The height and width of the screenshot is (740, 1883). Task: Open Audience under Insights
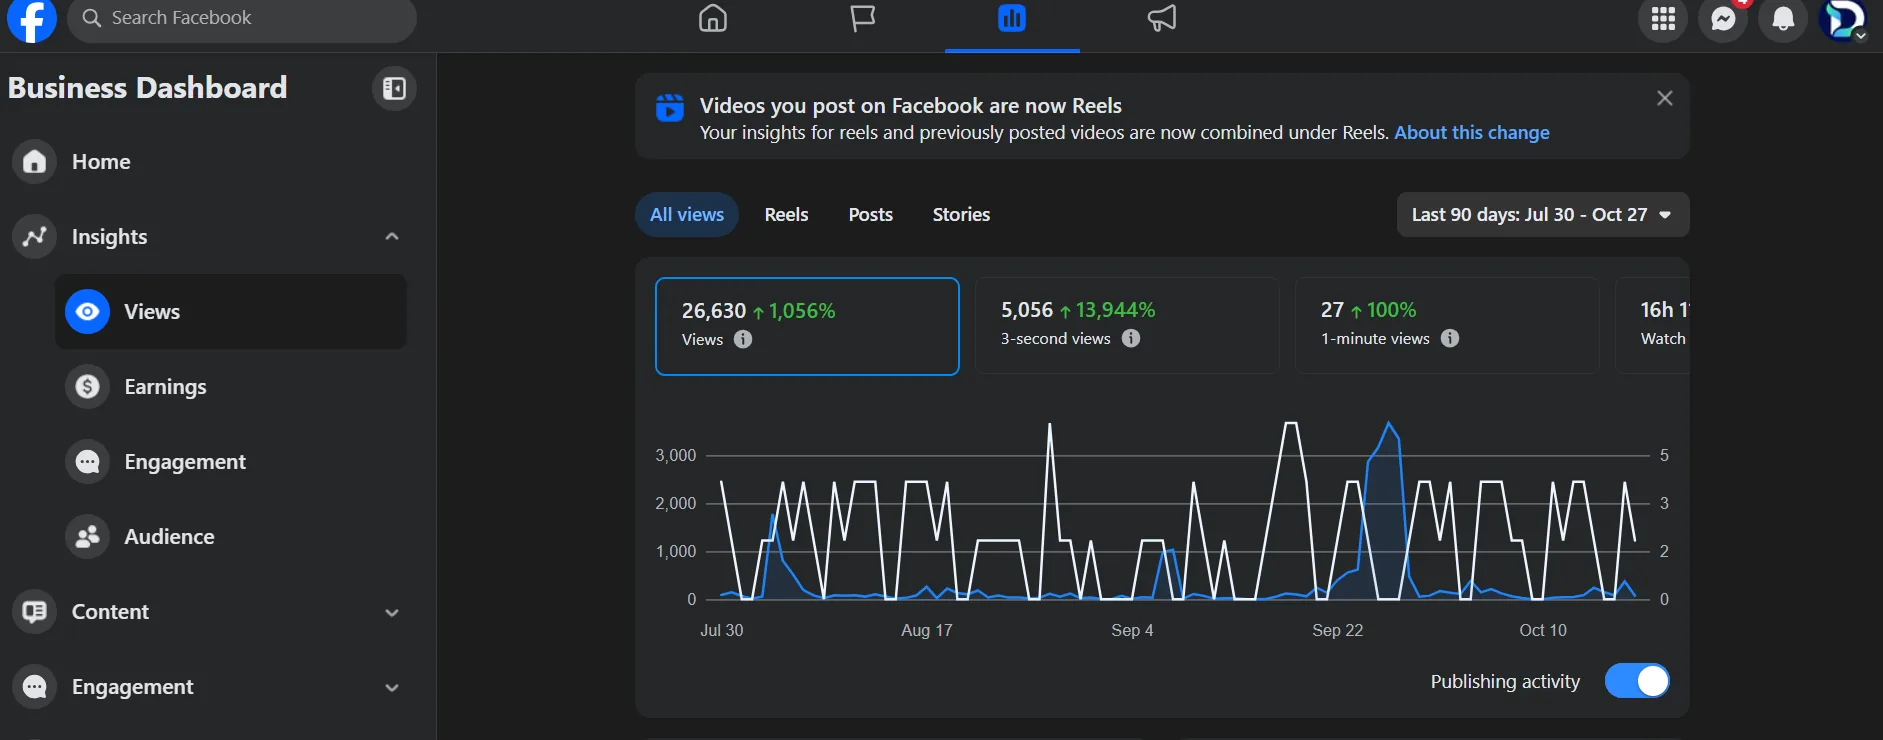[x=231, y=537]
